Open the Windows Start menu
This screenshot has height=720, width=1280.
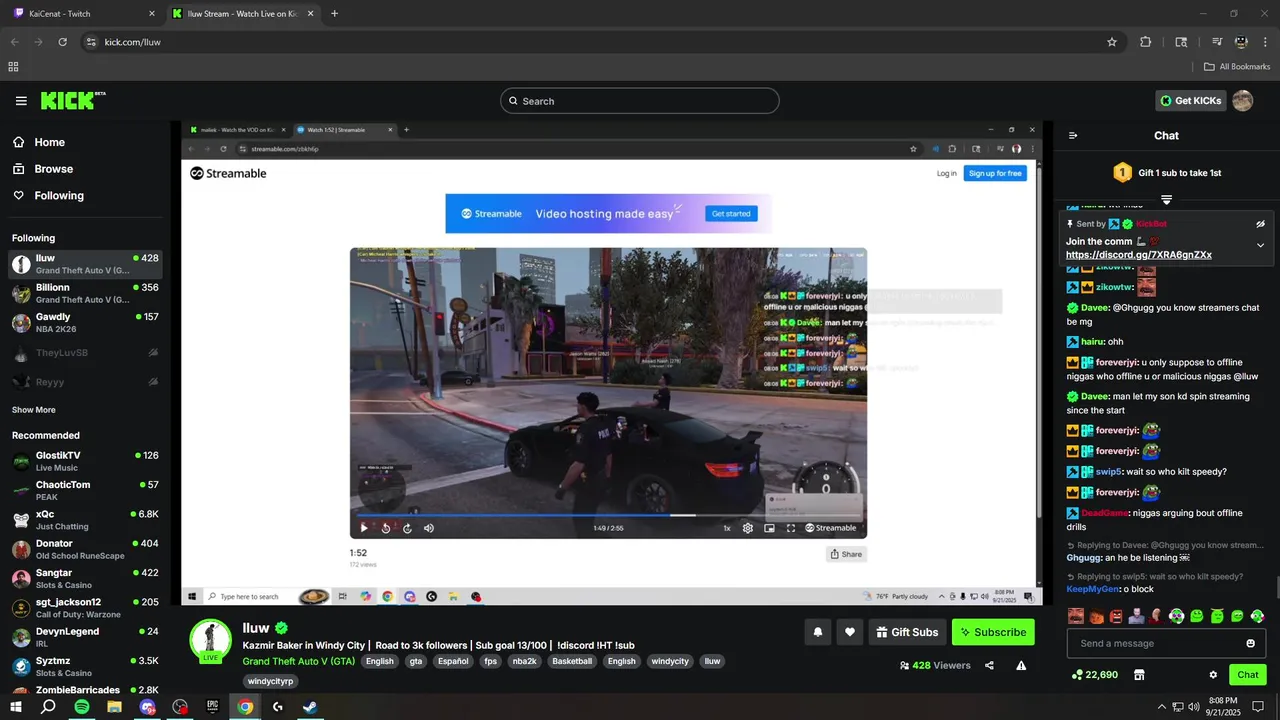tap(16, 707)
